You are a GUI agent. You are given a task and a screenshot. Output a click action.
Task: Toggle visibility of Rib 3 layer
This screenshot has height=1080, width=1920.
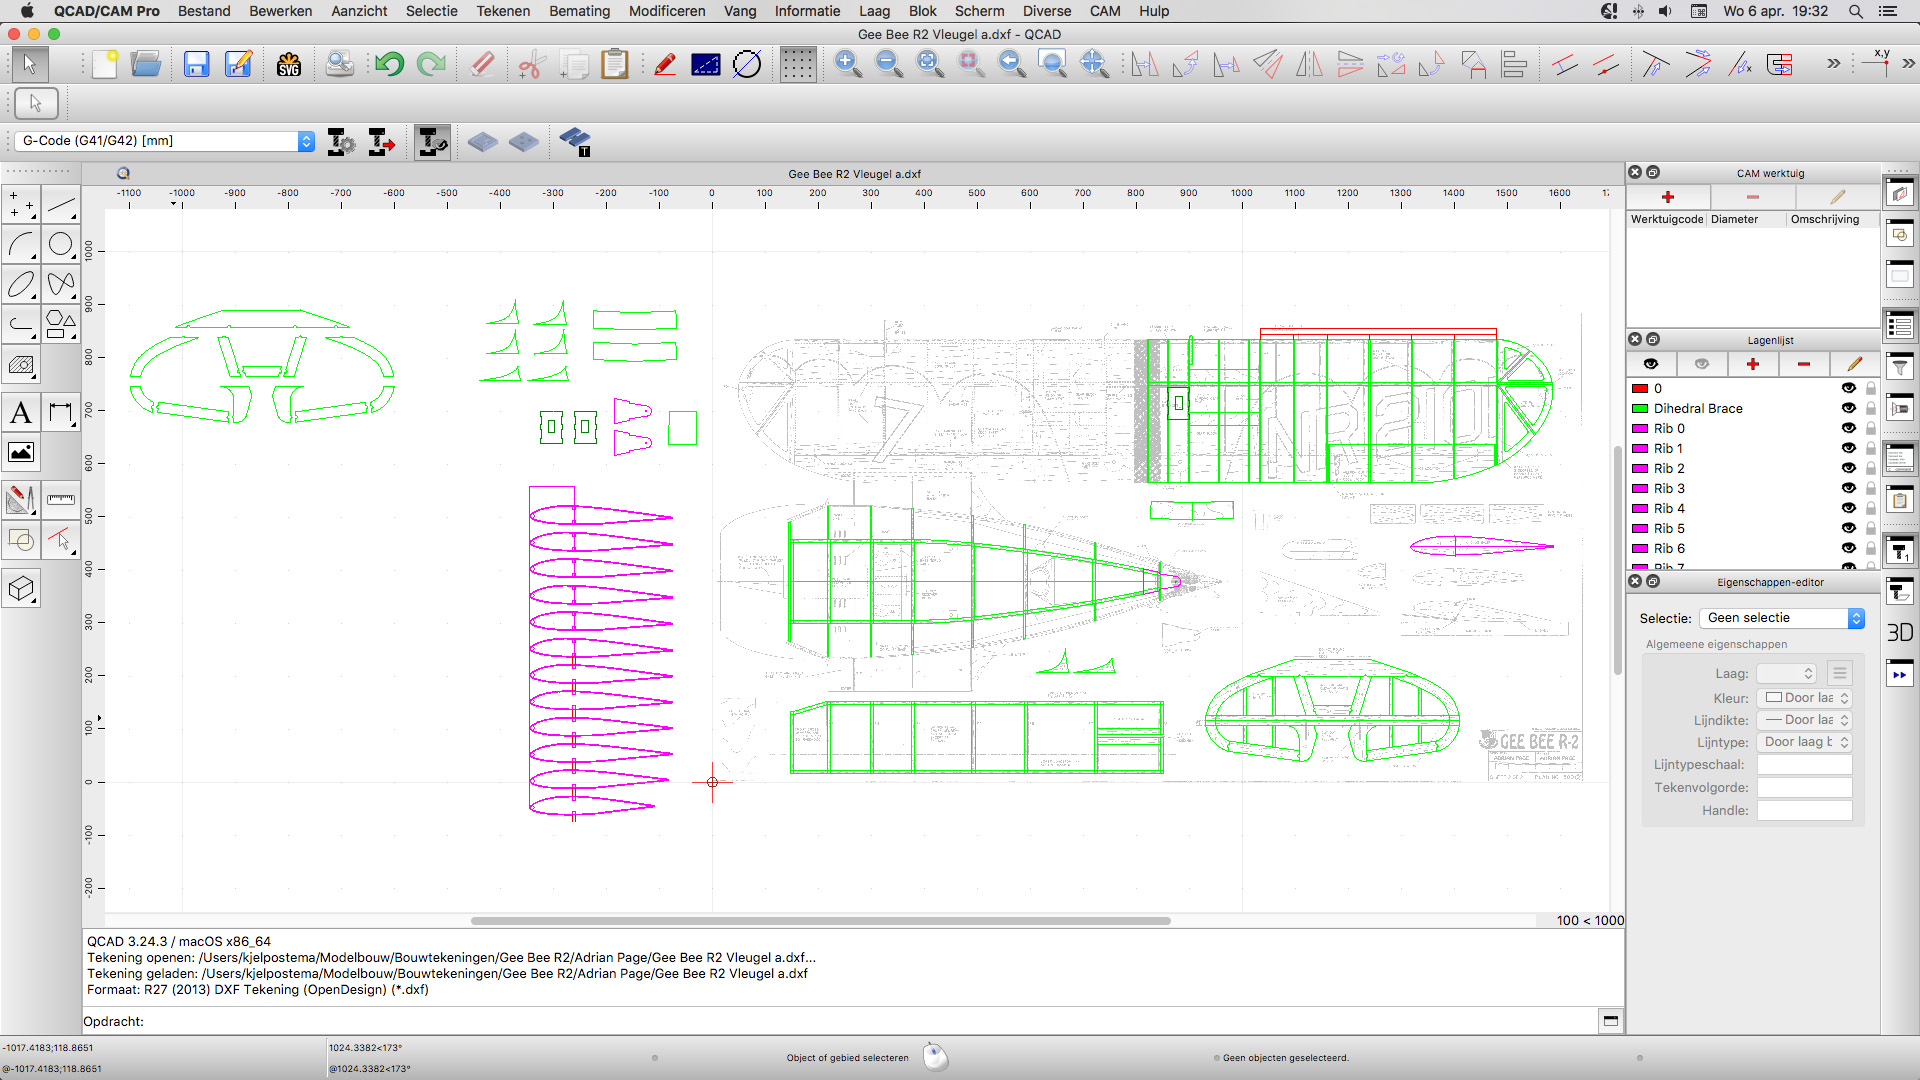coord(1849,488)
